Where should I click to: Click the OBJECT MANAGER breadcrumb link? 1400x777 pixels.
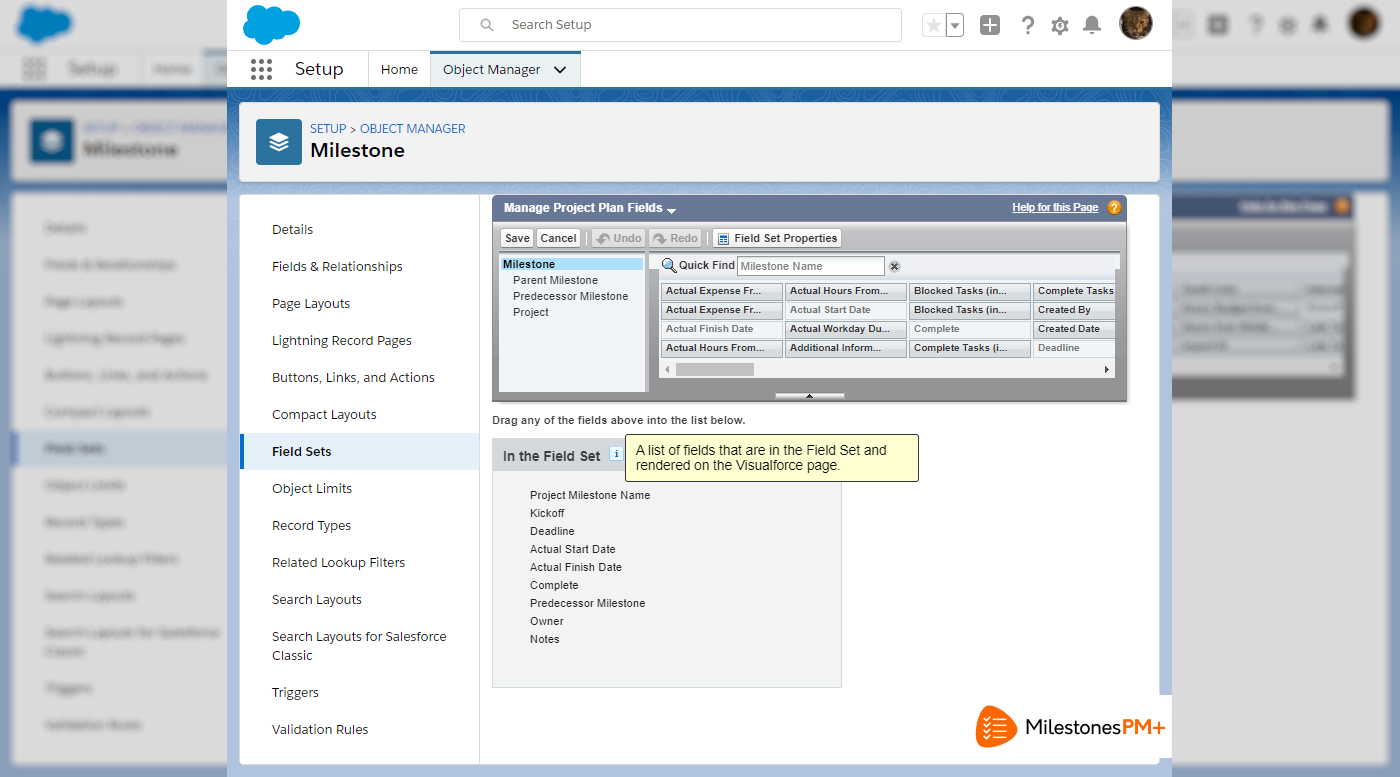coord(413,128)
